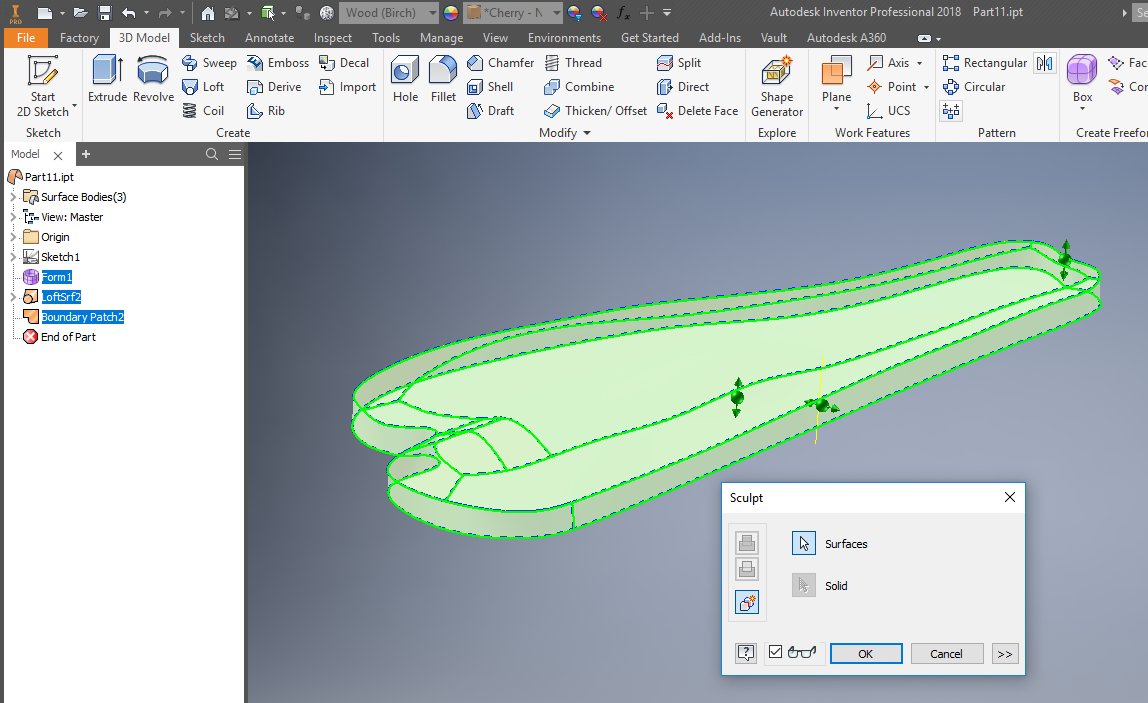This screenshot has width=1148, height=703.
Task: Expand the Origin folder
Action: [13, 237]
